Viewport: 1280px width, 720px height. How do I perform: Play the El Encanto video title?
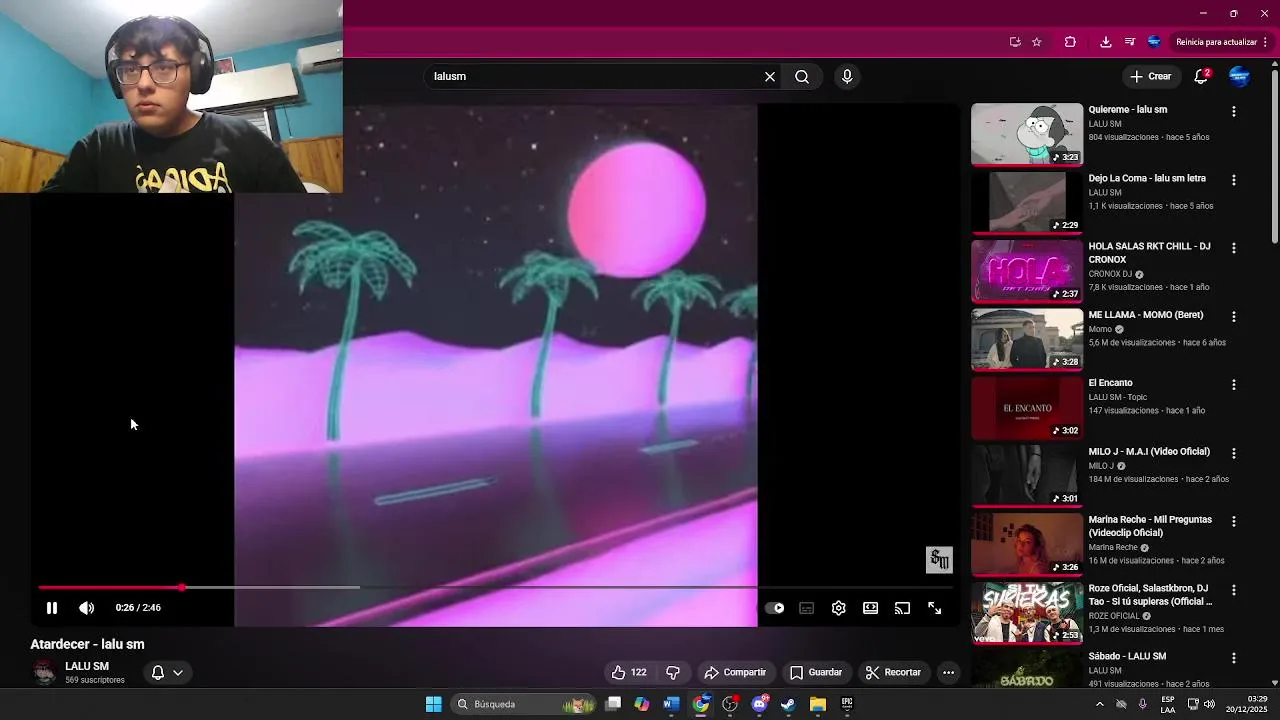pyautogui.click(x=1110, y=383)
